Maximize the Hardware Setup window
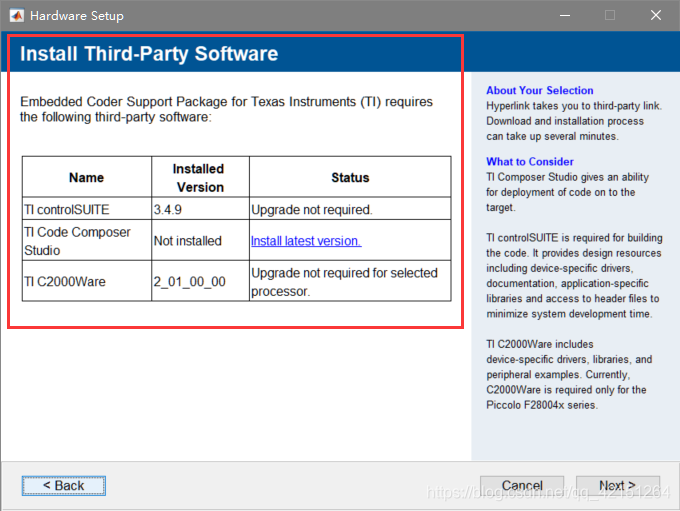This screenshot has width=680, height=511. tap(610, 16)
